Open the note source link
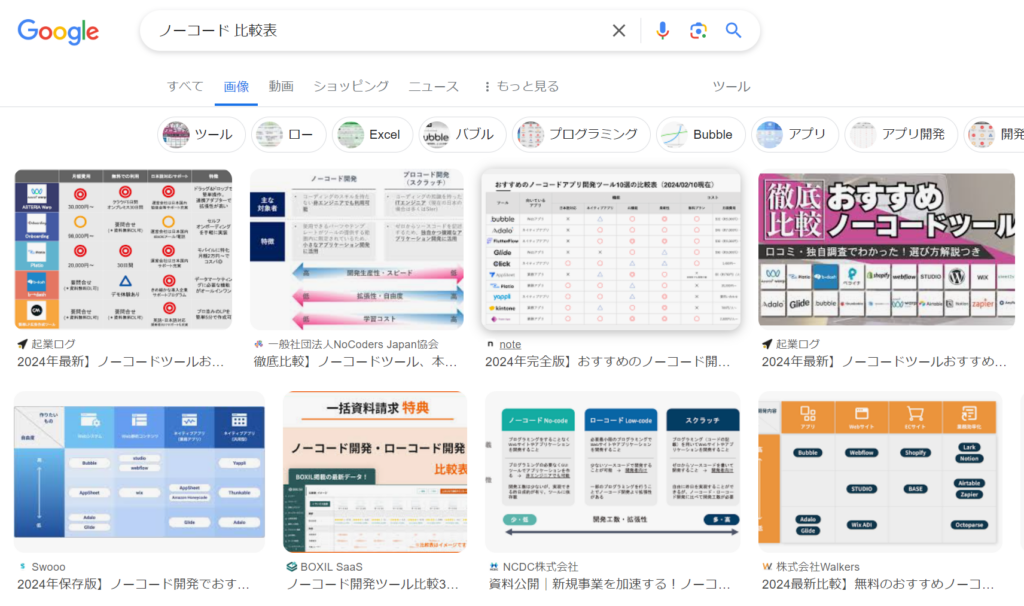The height and width of the screenshot is (606, 1024). [x=510, y=344]
